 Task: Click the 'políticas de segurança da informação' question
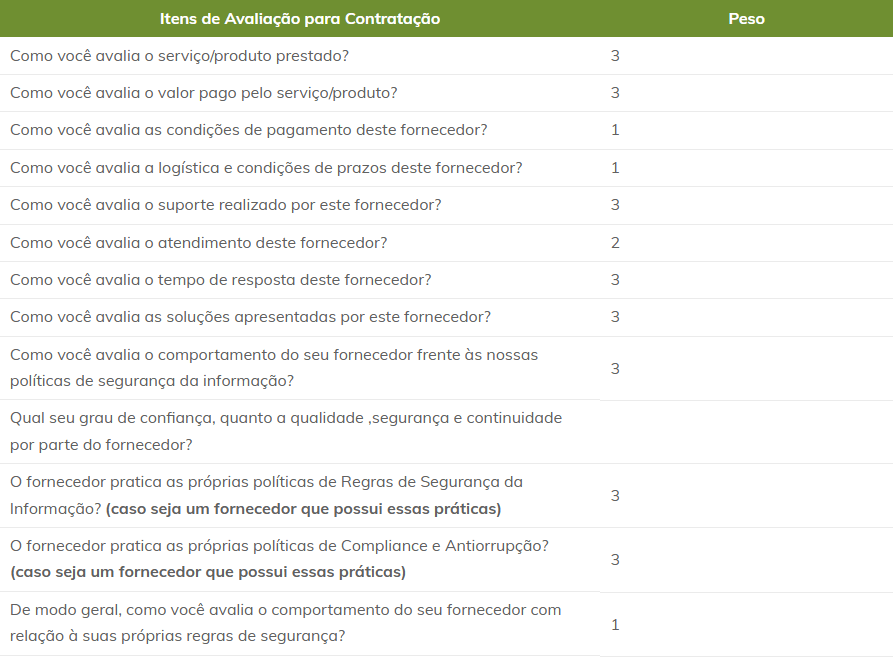(275, 368)
